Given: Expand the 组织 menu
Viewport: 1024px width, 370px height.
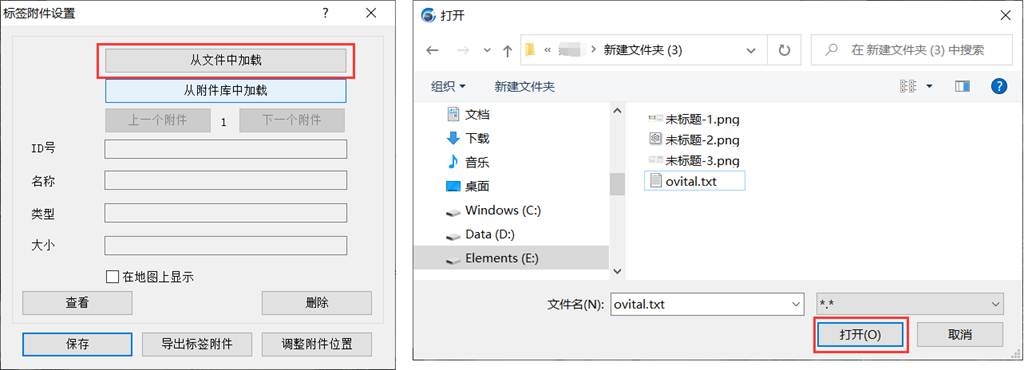Looking at the screenshot, I should pyautogui.click(x=449, y=86).
